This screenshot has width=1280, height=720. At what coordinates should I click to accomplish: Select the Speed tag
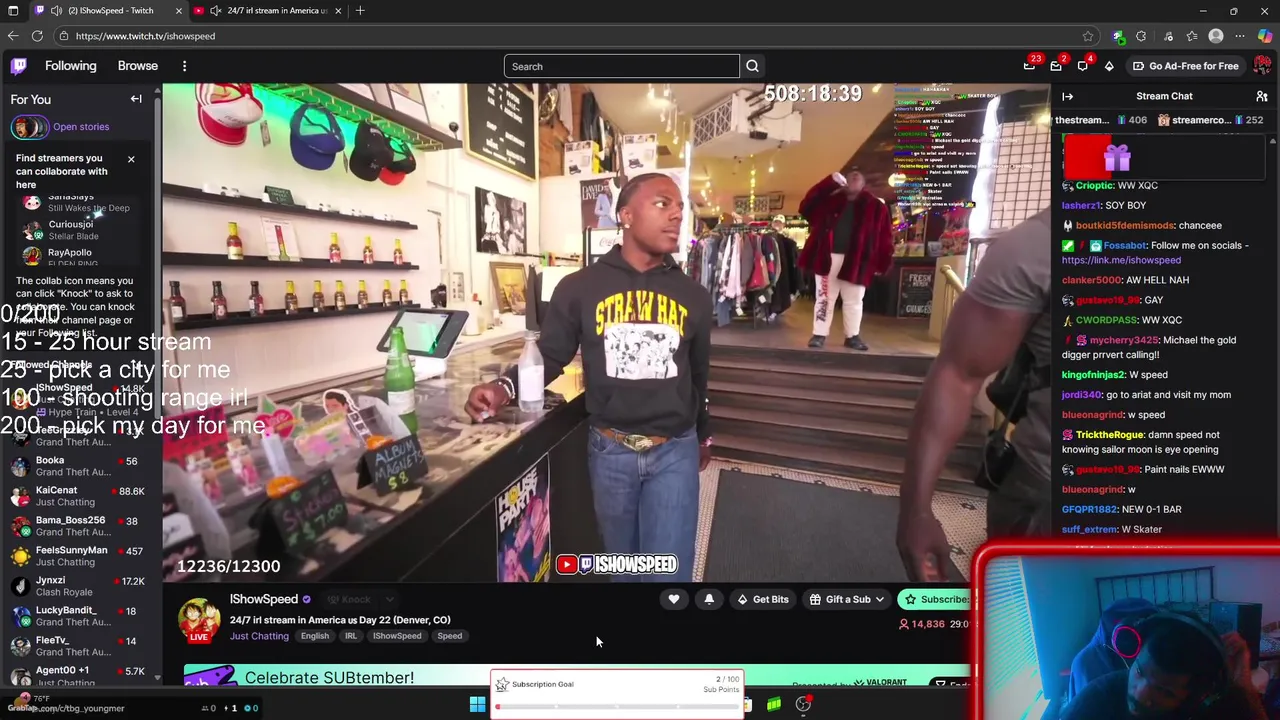(x=449, y=636)
